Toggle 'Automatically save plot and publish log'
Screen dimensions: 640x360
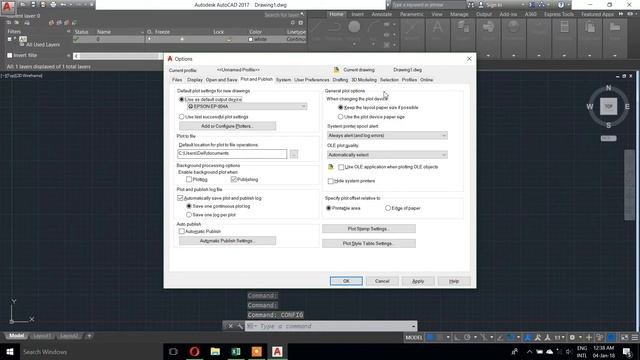tap(180, 198)
